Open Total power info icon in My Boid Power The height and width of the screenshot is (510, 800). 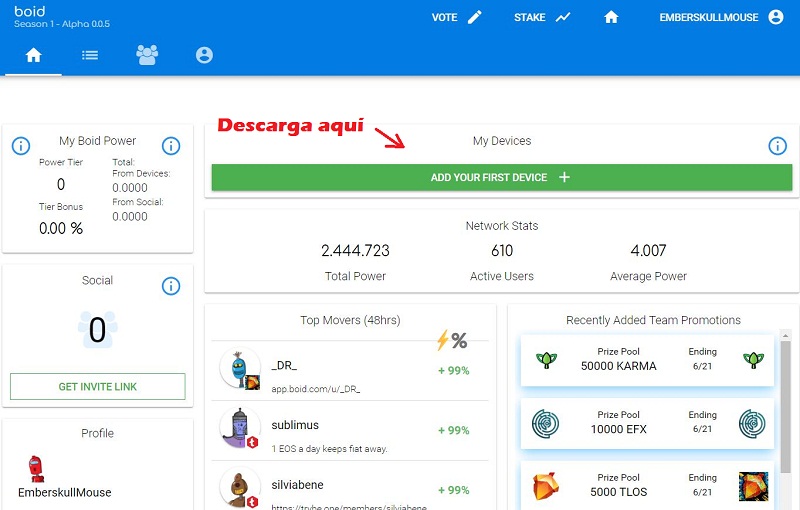[171, 146]
